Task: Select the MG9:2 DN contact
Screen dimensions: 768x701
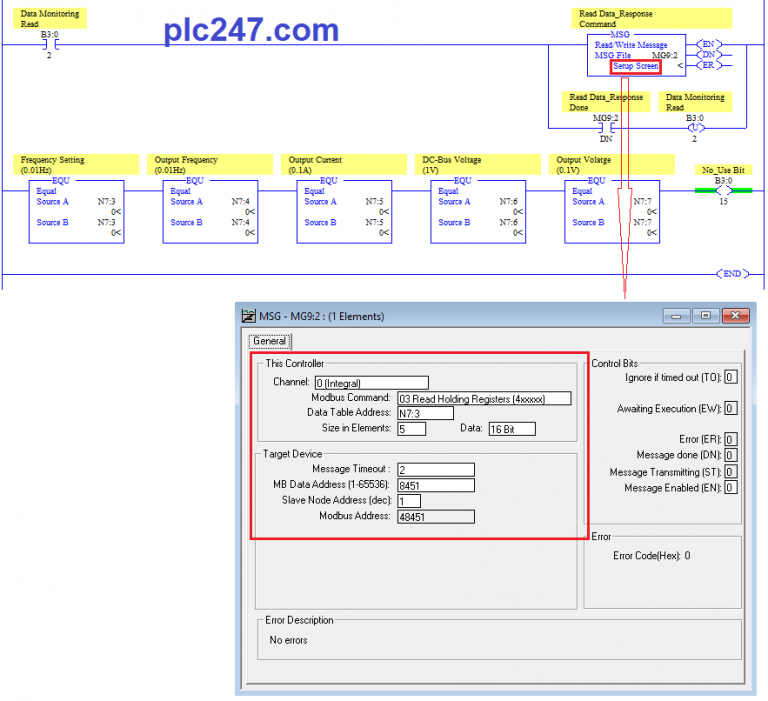Action: coord(606,128)
